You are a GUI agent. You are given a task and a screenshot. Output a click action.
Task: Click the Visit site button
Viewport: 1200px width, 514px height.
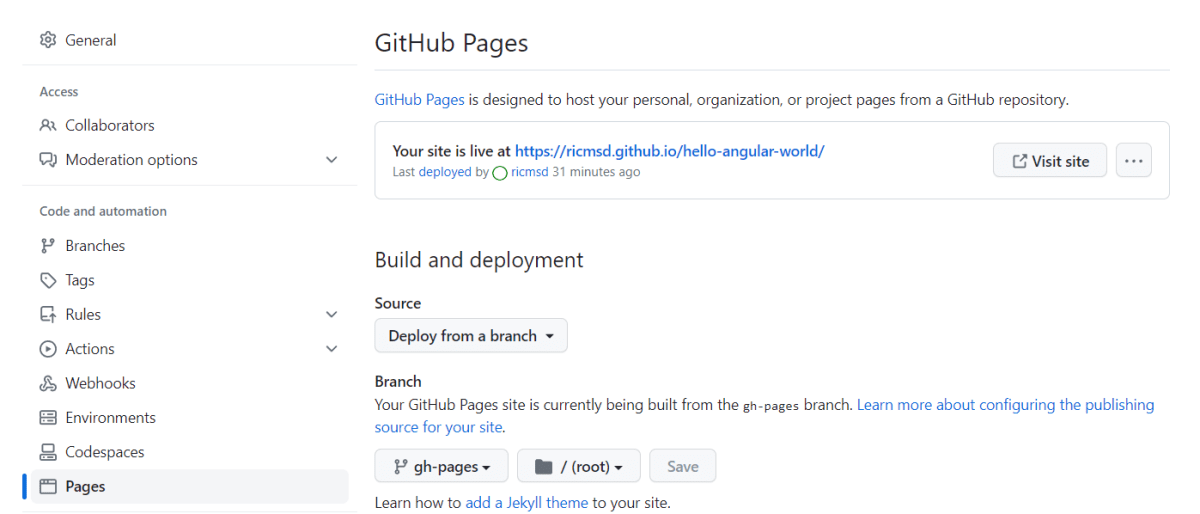(x=1050, y=160)
